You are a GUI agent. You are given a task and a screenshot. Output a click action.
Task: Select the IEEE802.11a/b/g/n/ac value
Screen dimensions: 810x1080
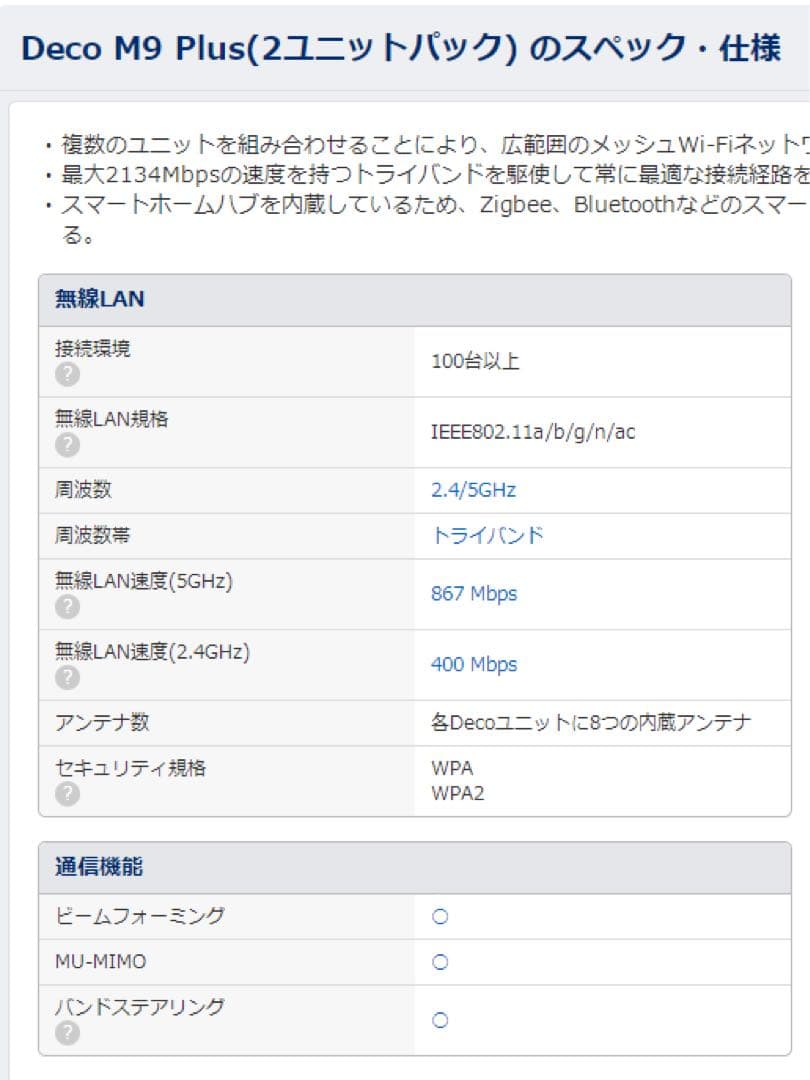[x=533, y=432]
